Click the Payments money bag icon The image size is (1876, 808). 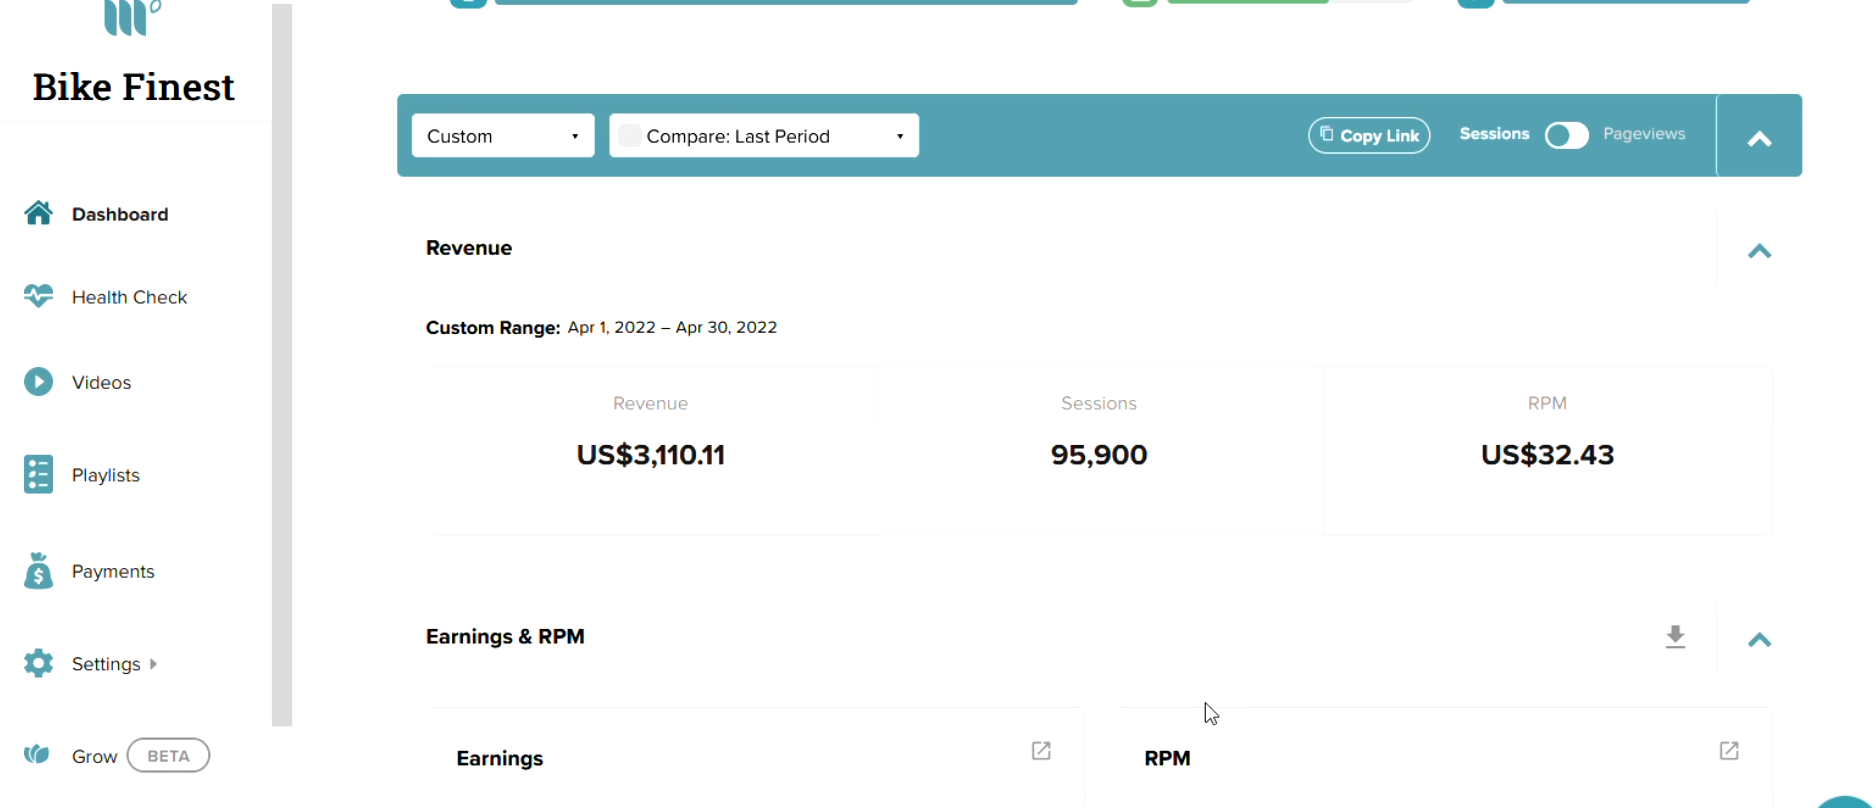38,571
